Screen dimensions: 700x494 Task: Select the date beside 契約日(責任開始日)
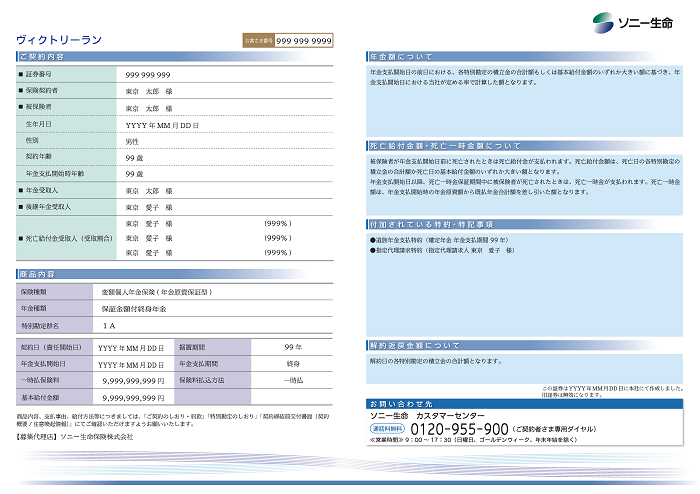tap(131, 348)
